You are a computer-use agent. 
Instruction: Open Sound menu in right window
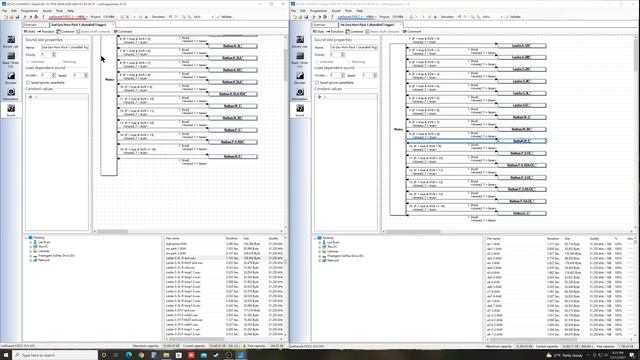[x=336, y=11]
